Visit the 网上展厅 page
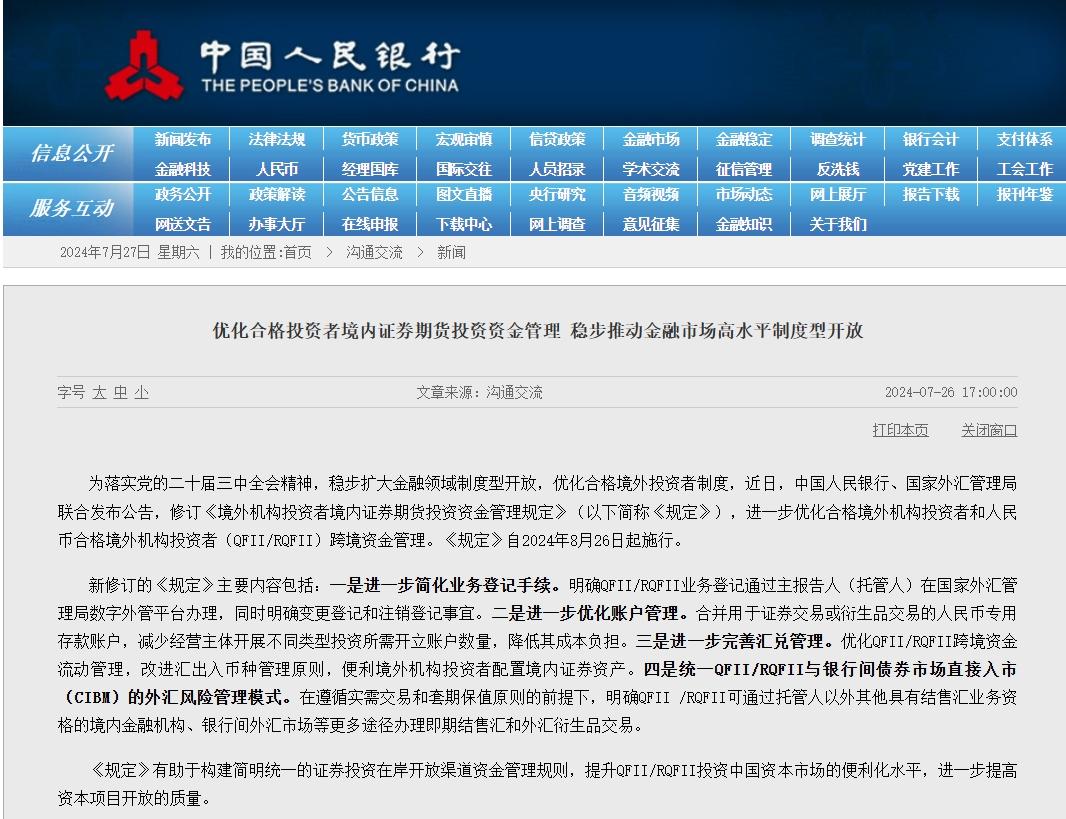 tap(838, 194)
